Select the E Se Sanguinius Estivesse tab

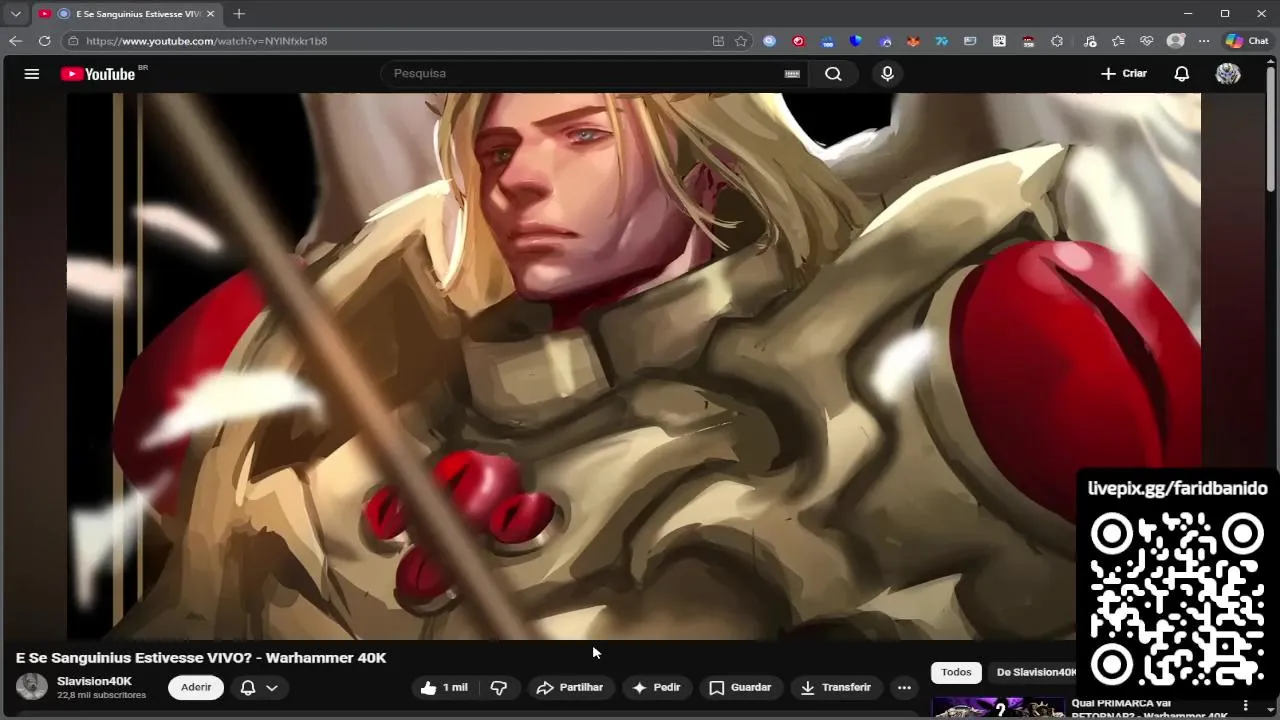[x=126, y=14]
